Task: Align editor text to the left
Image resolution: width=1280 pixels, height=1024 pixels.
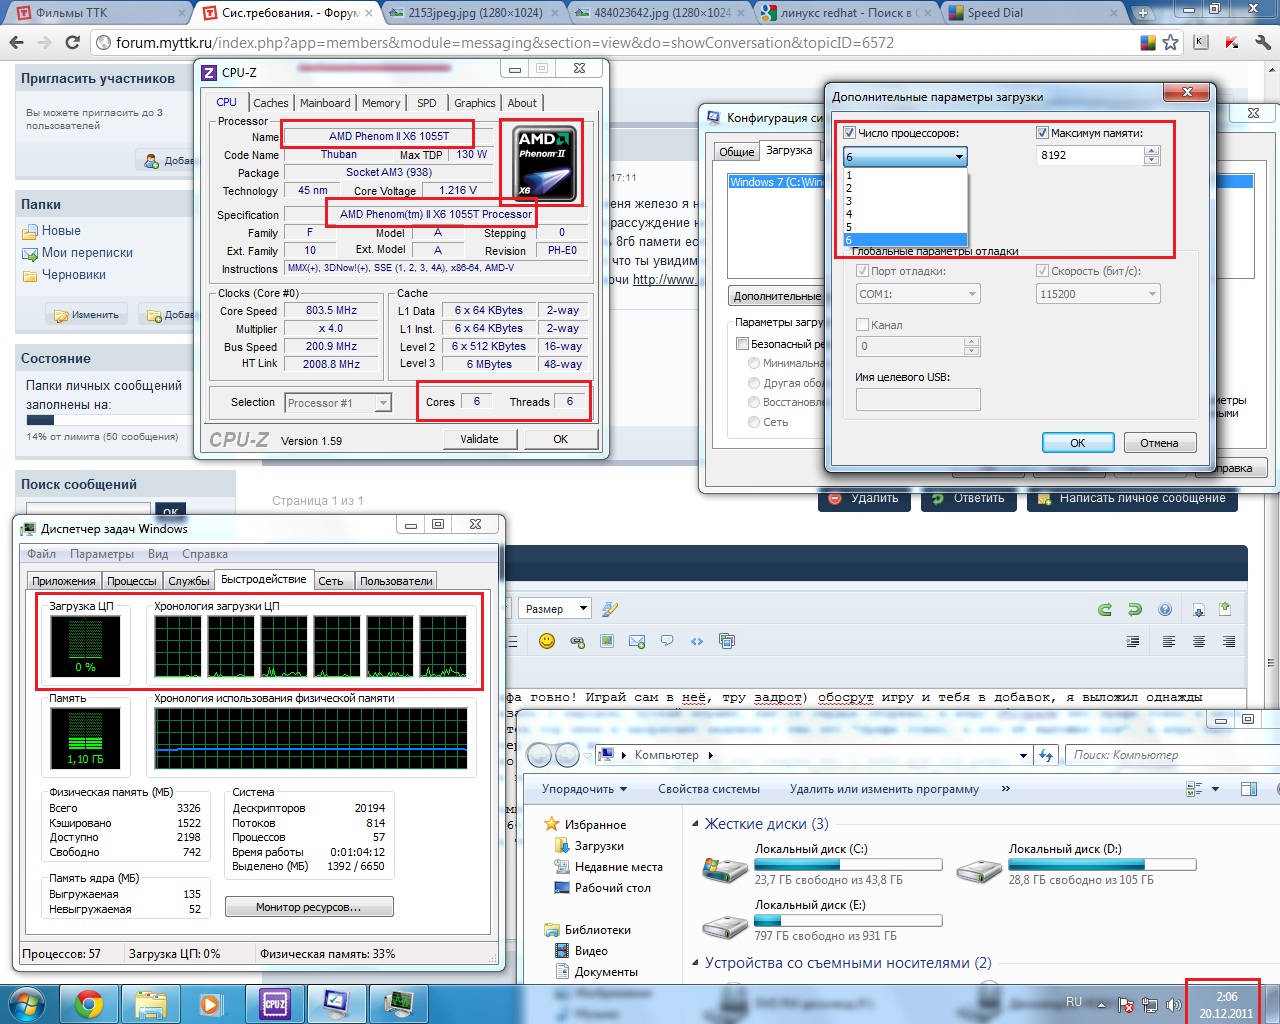Action: point(1169,641)
